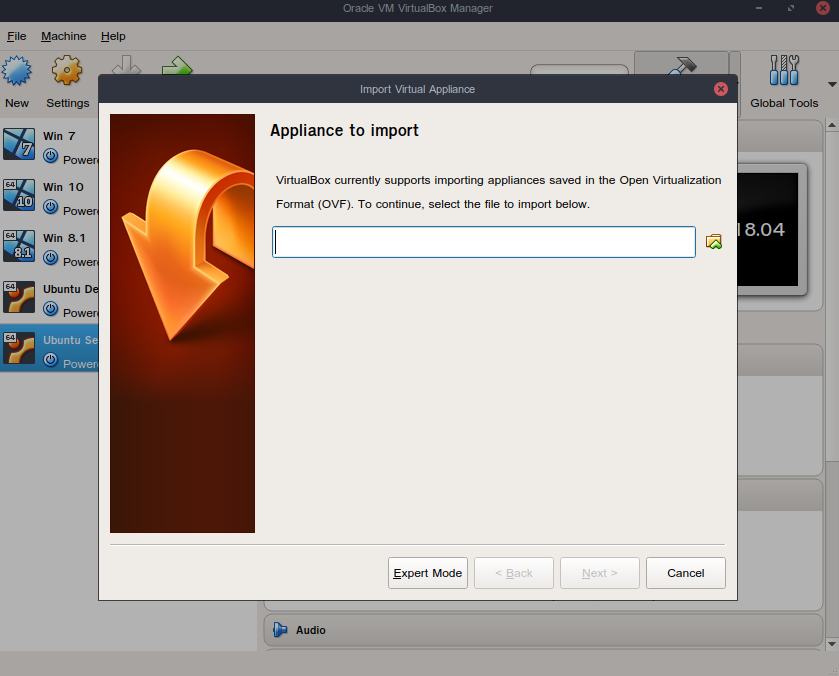Click the gray Discard arrow in the toolbar

click(x=126, y=65)
